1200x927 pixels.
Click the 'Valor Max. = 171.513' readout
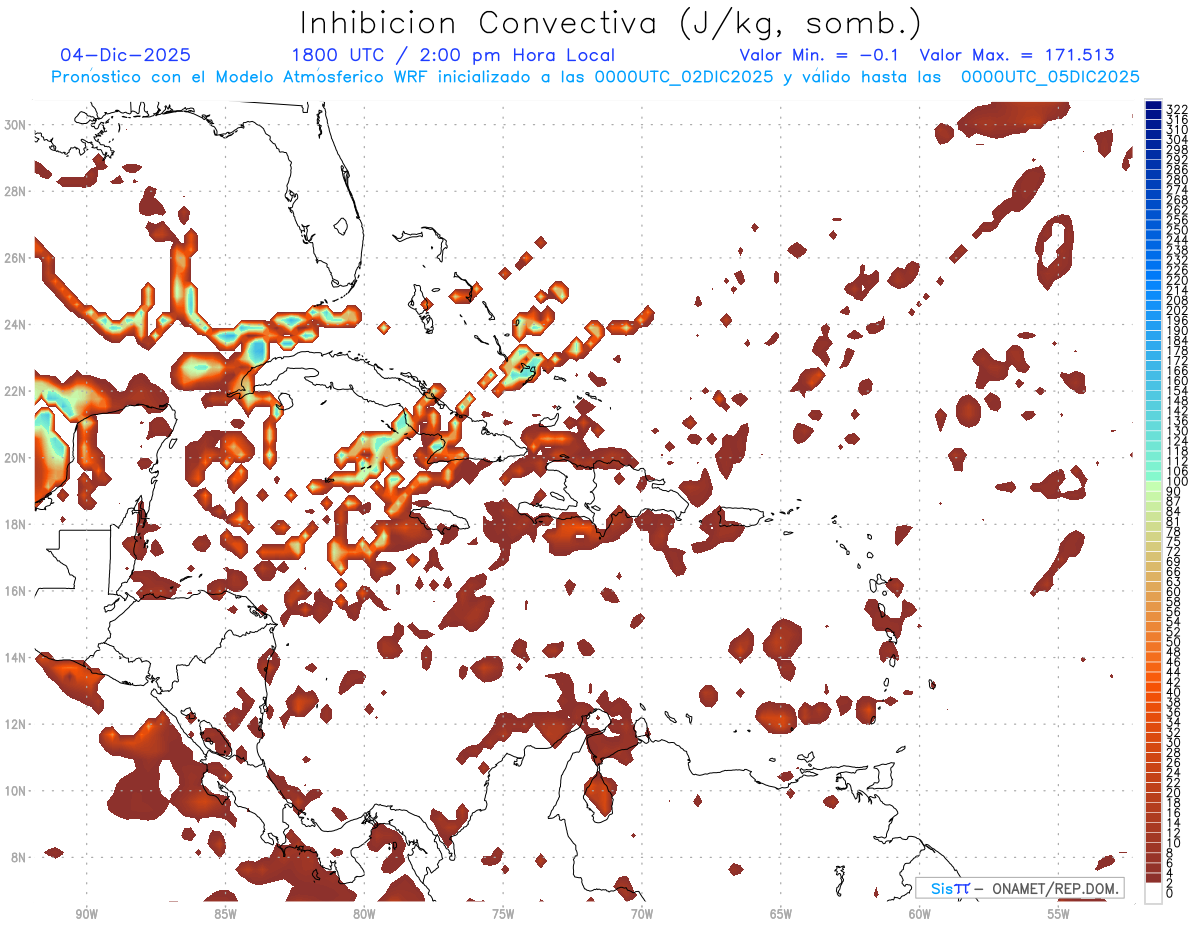click(x=1016, y=55)
